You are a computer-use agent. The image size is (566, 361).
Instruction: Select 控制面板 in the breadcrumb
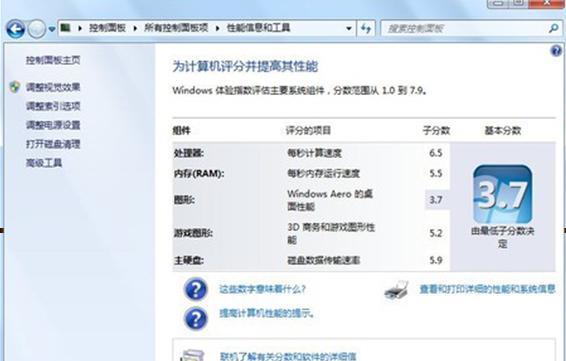[x=107, y=28]
